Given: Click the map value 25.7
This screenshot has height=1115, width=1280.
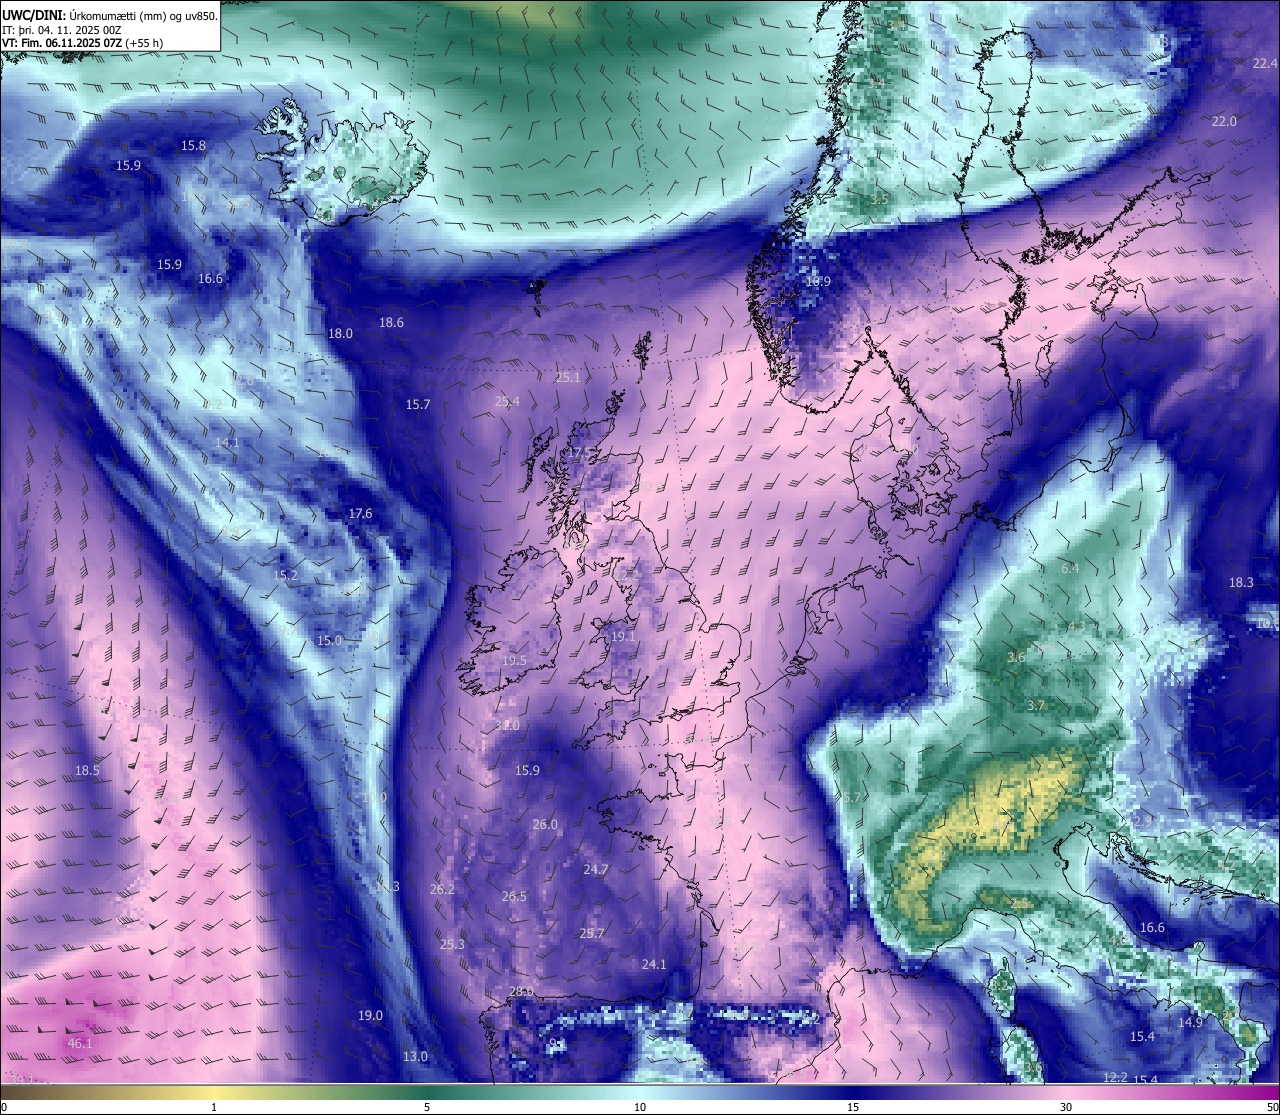Looking at the screenshot, I should click(592, 934).
